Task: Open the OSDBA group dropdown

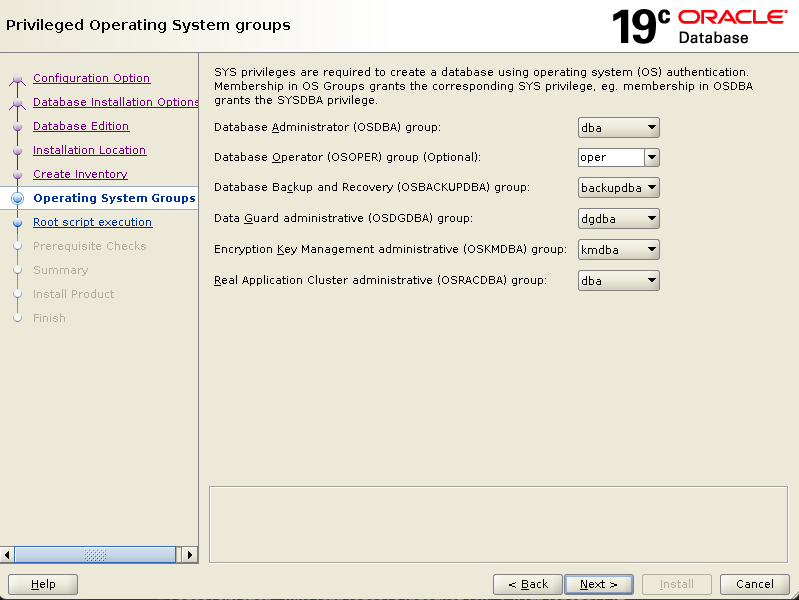Action: click(619, 127)
